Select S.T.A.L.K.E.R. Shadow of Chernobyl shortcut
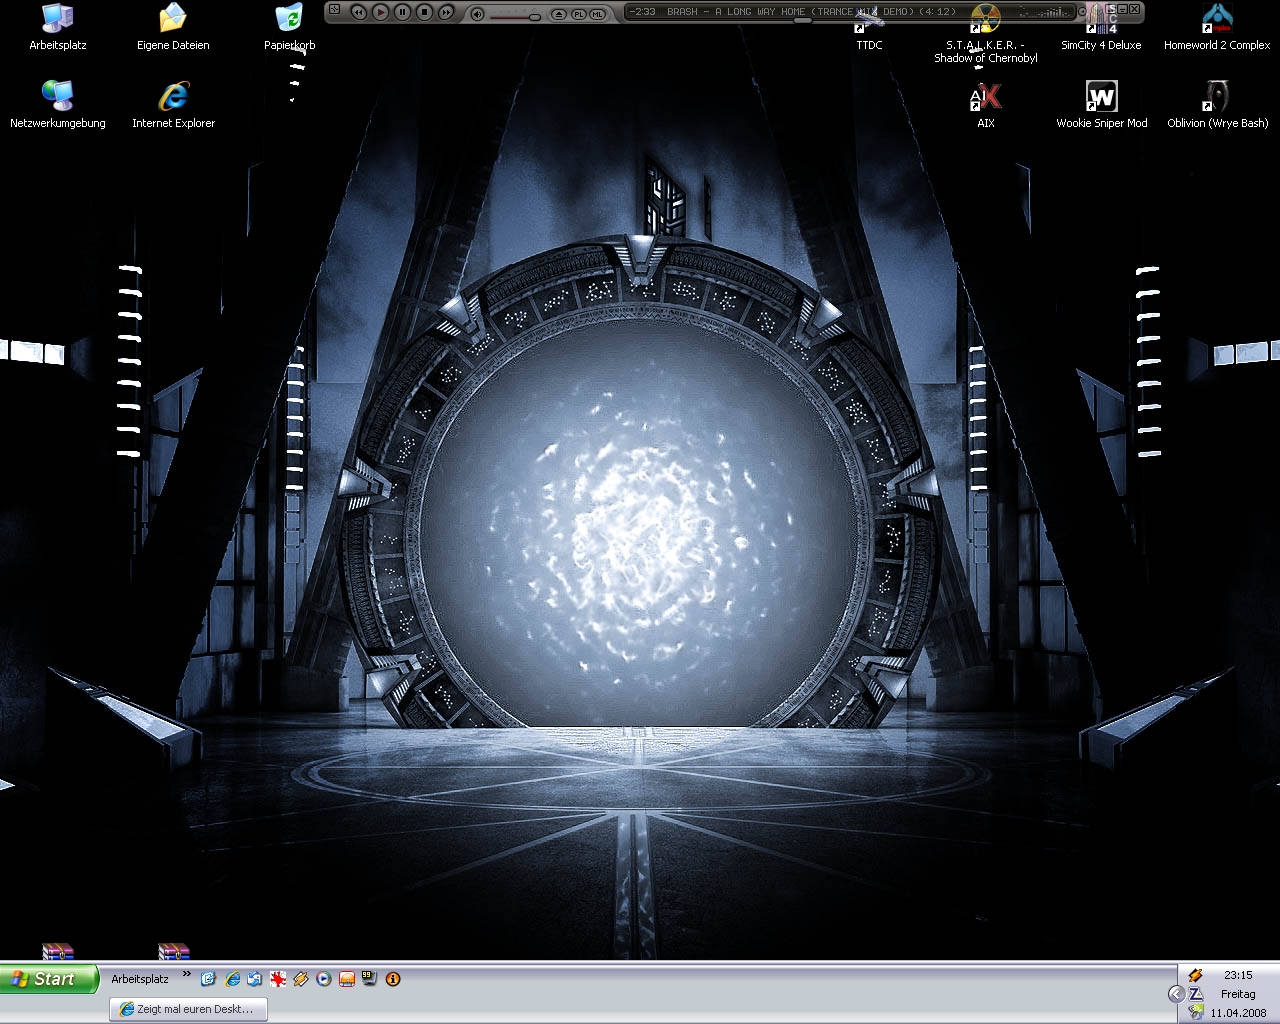Screen dimensions: 1280x1024 click(986, 35)
